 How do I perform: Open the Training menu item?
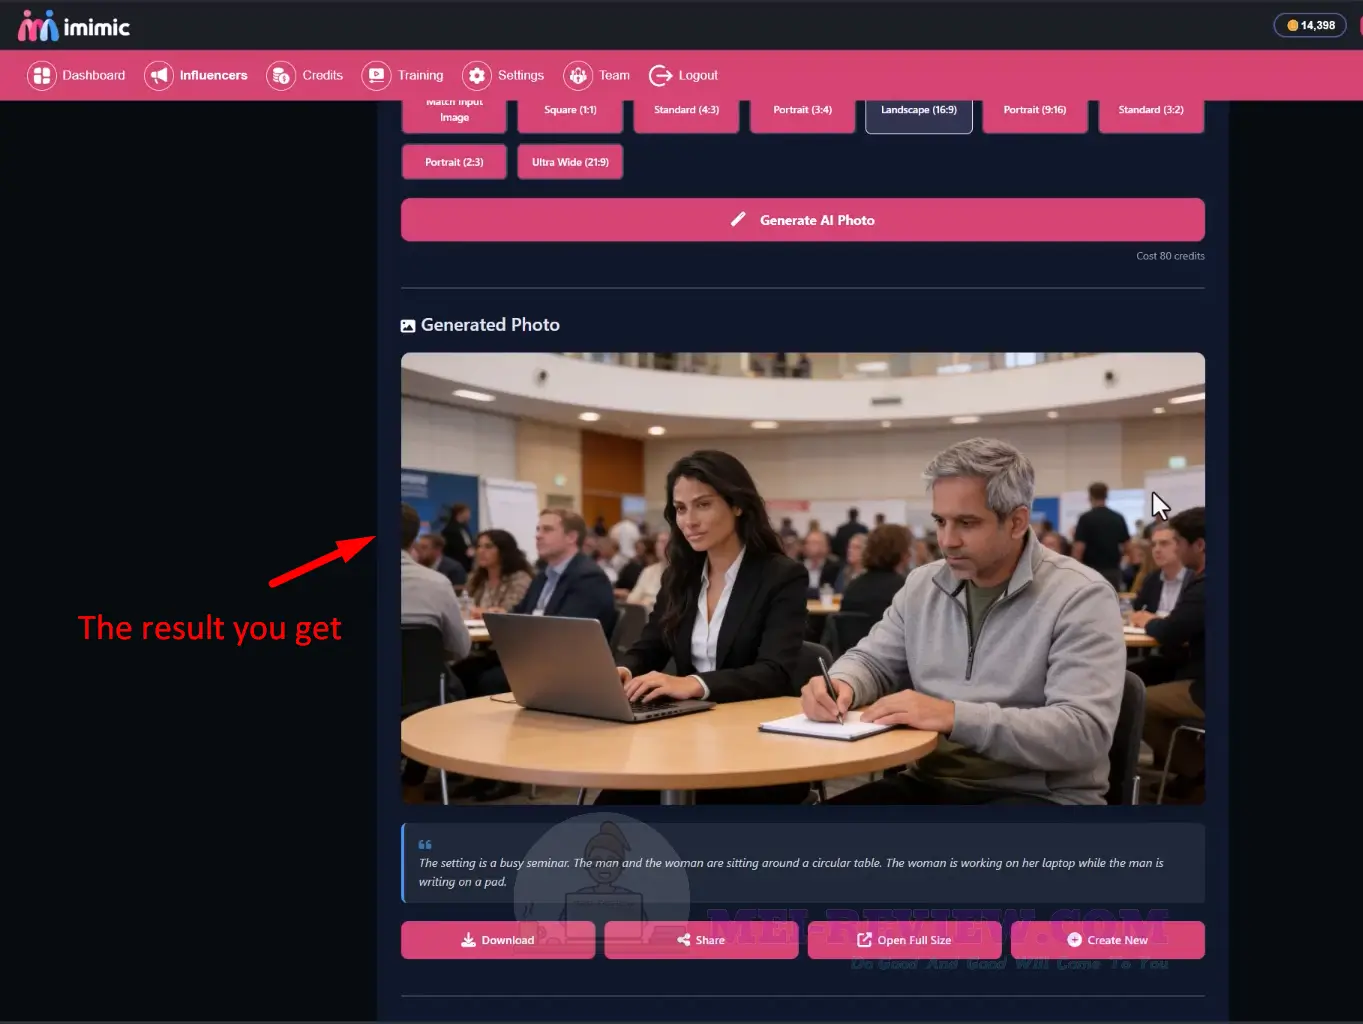(x=403, y=75)
